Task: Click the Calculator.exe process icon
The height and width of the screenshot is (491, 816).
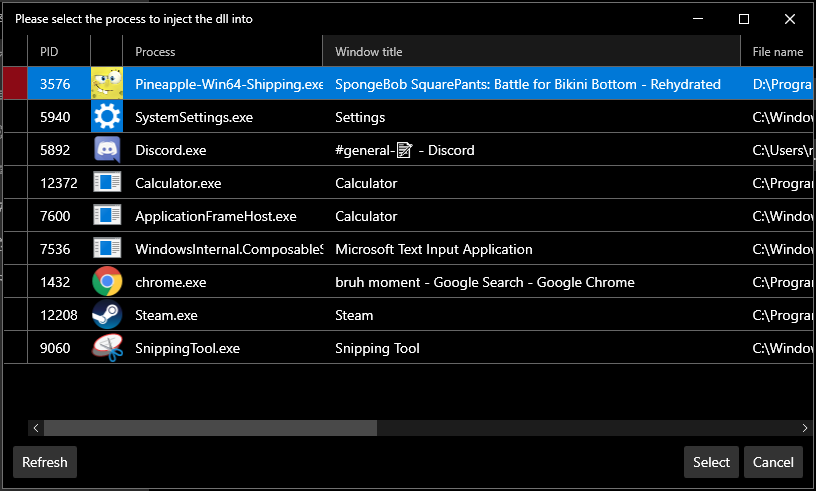Action: (107, 183)
